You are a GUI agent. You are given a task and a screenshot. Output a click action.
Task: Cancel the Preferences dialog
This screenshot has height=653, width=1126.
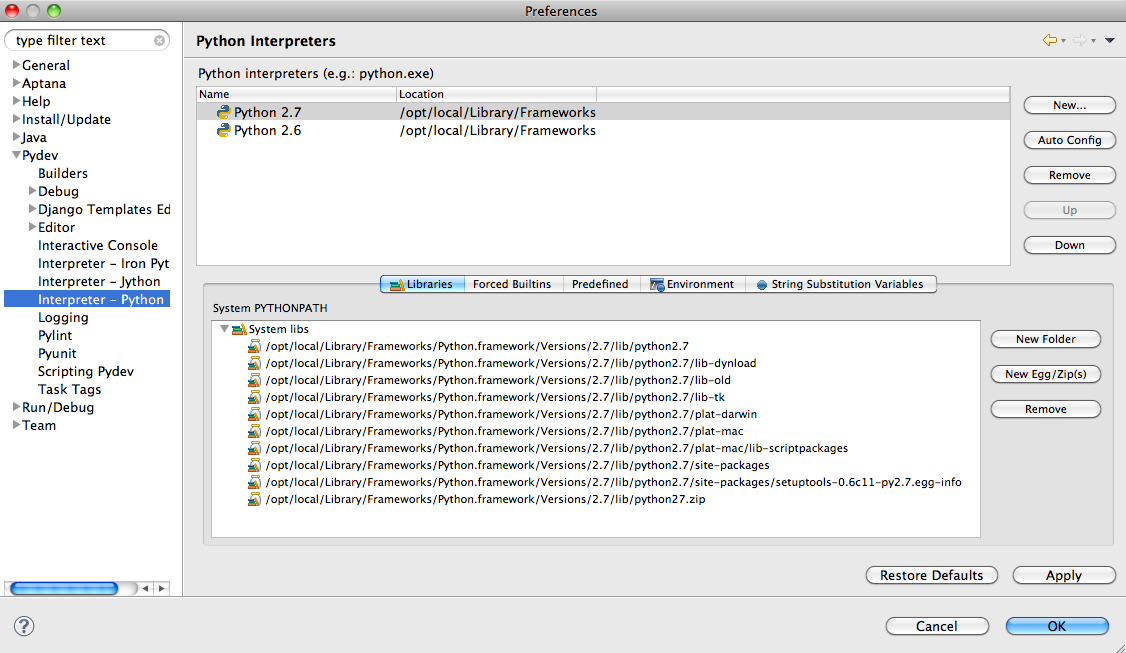point(936,626)
